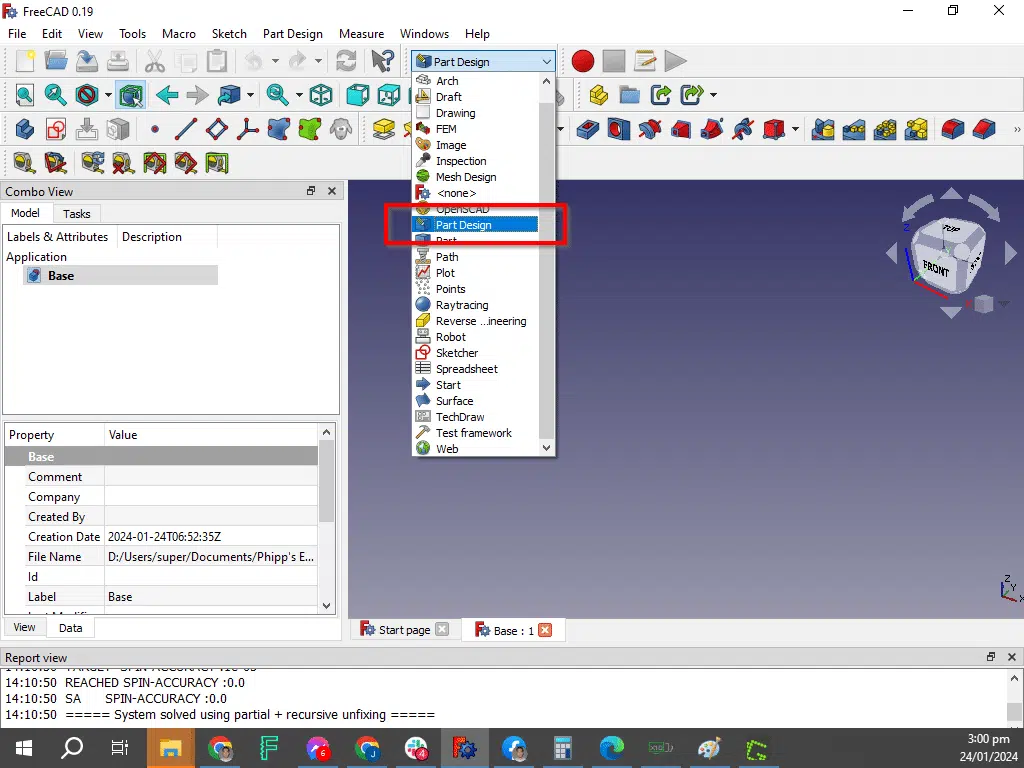The height and width of the screenshot is (768, 1024).
Task: Click the Datum line icon
Action: (x=185, y=129)
